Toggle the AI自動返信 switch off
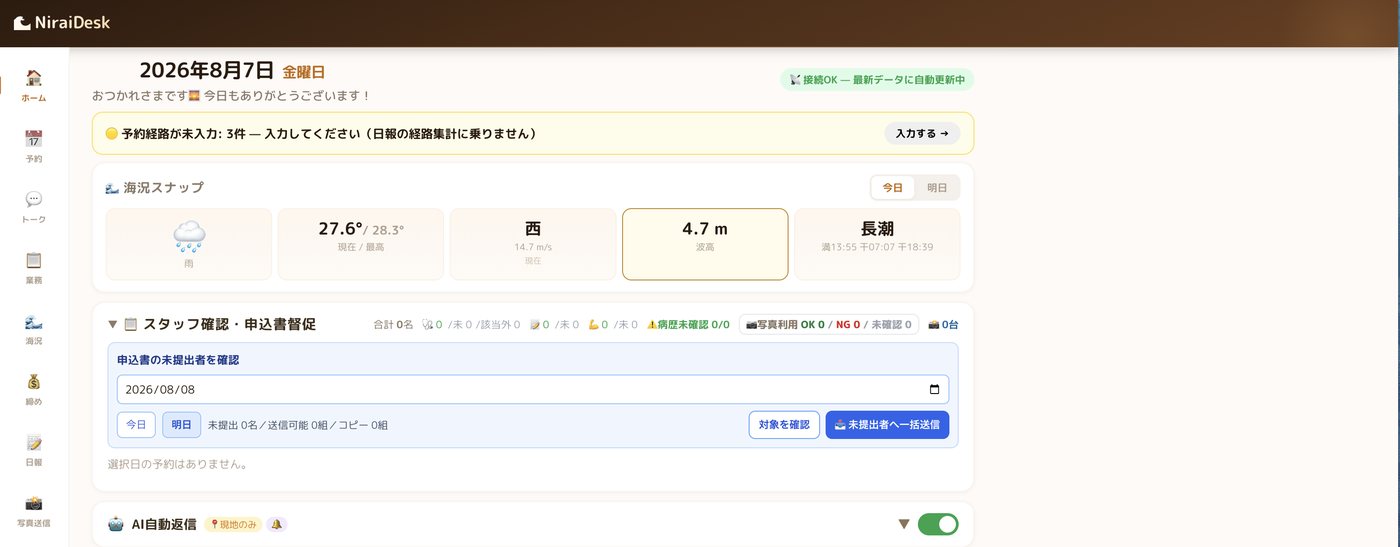 pyautogui.click(x=938, y=524)
